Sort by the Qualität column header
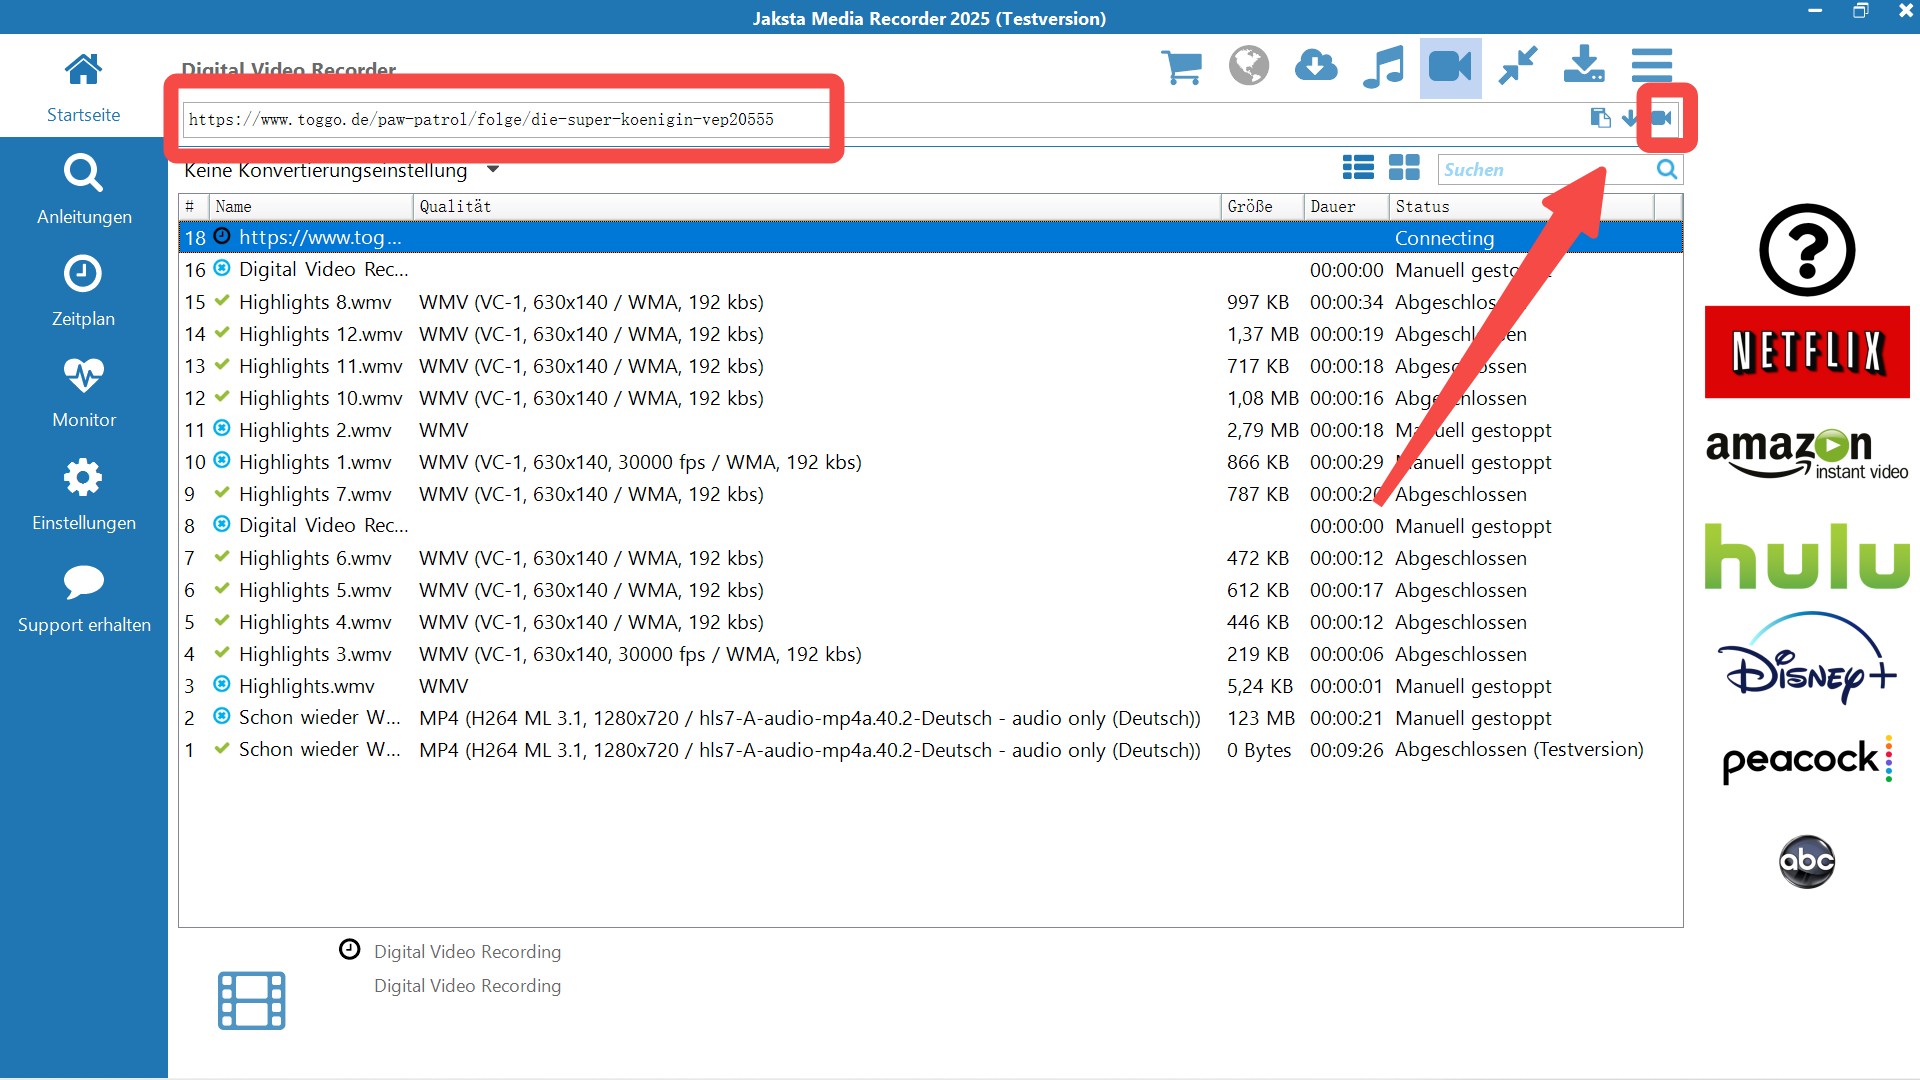 tap(816, 206)
